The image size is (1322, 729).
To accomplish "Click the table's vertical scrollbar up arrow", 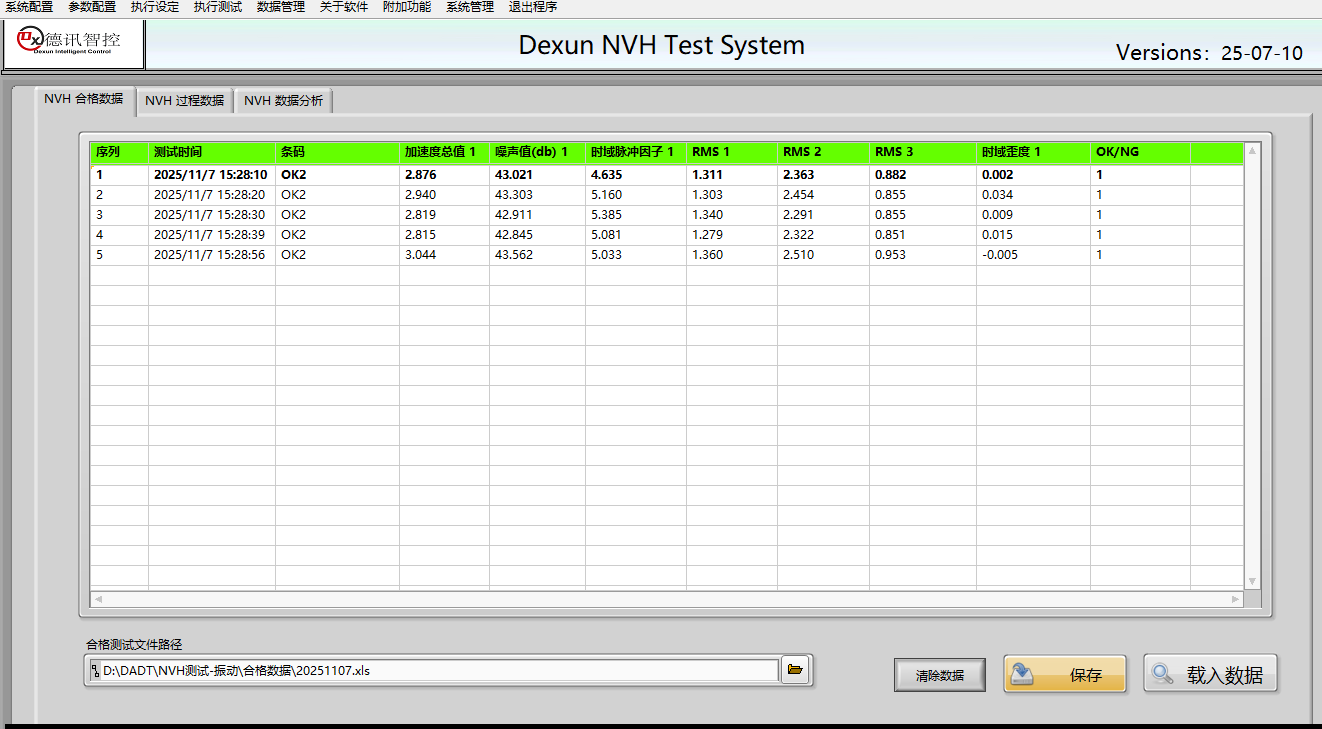I will pos(1252,151).
